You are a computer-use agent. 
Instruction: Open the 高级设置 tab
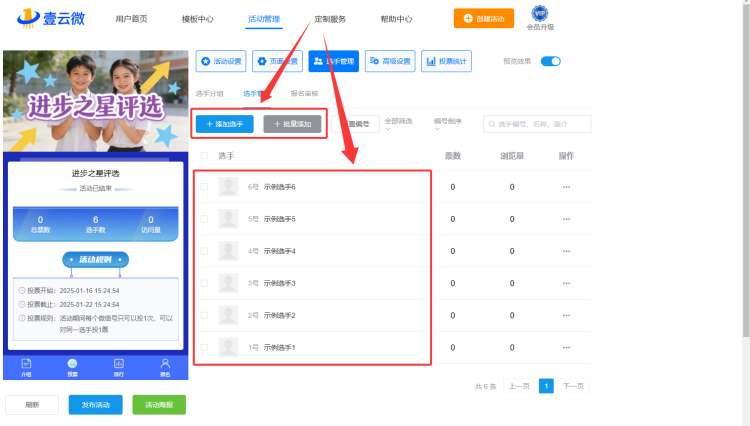[390, 61]
